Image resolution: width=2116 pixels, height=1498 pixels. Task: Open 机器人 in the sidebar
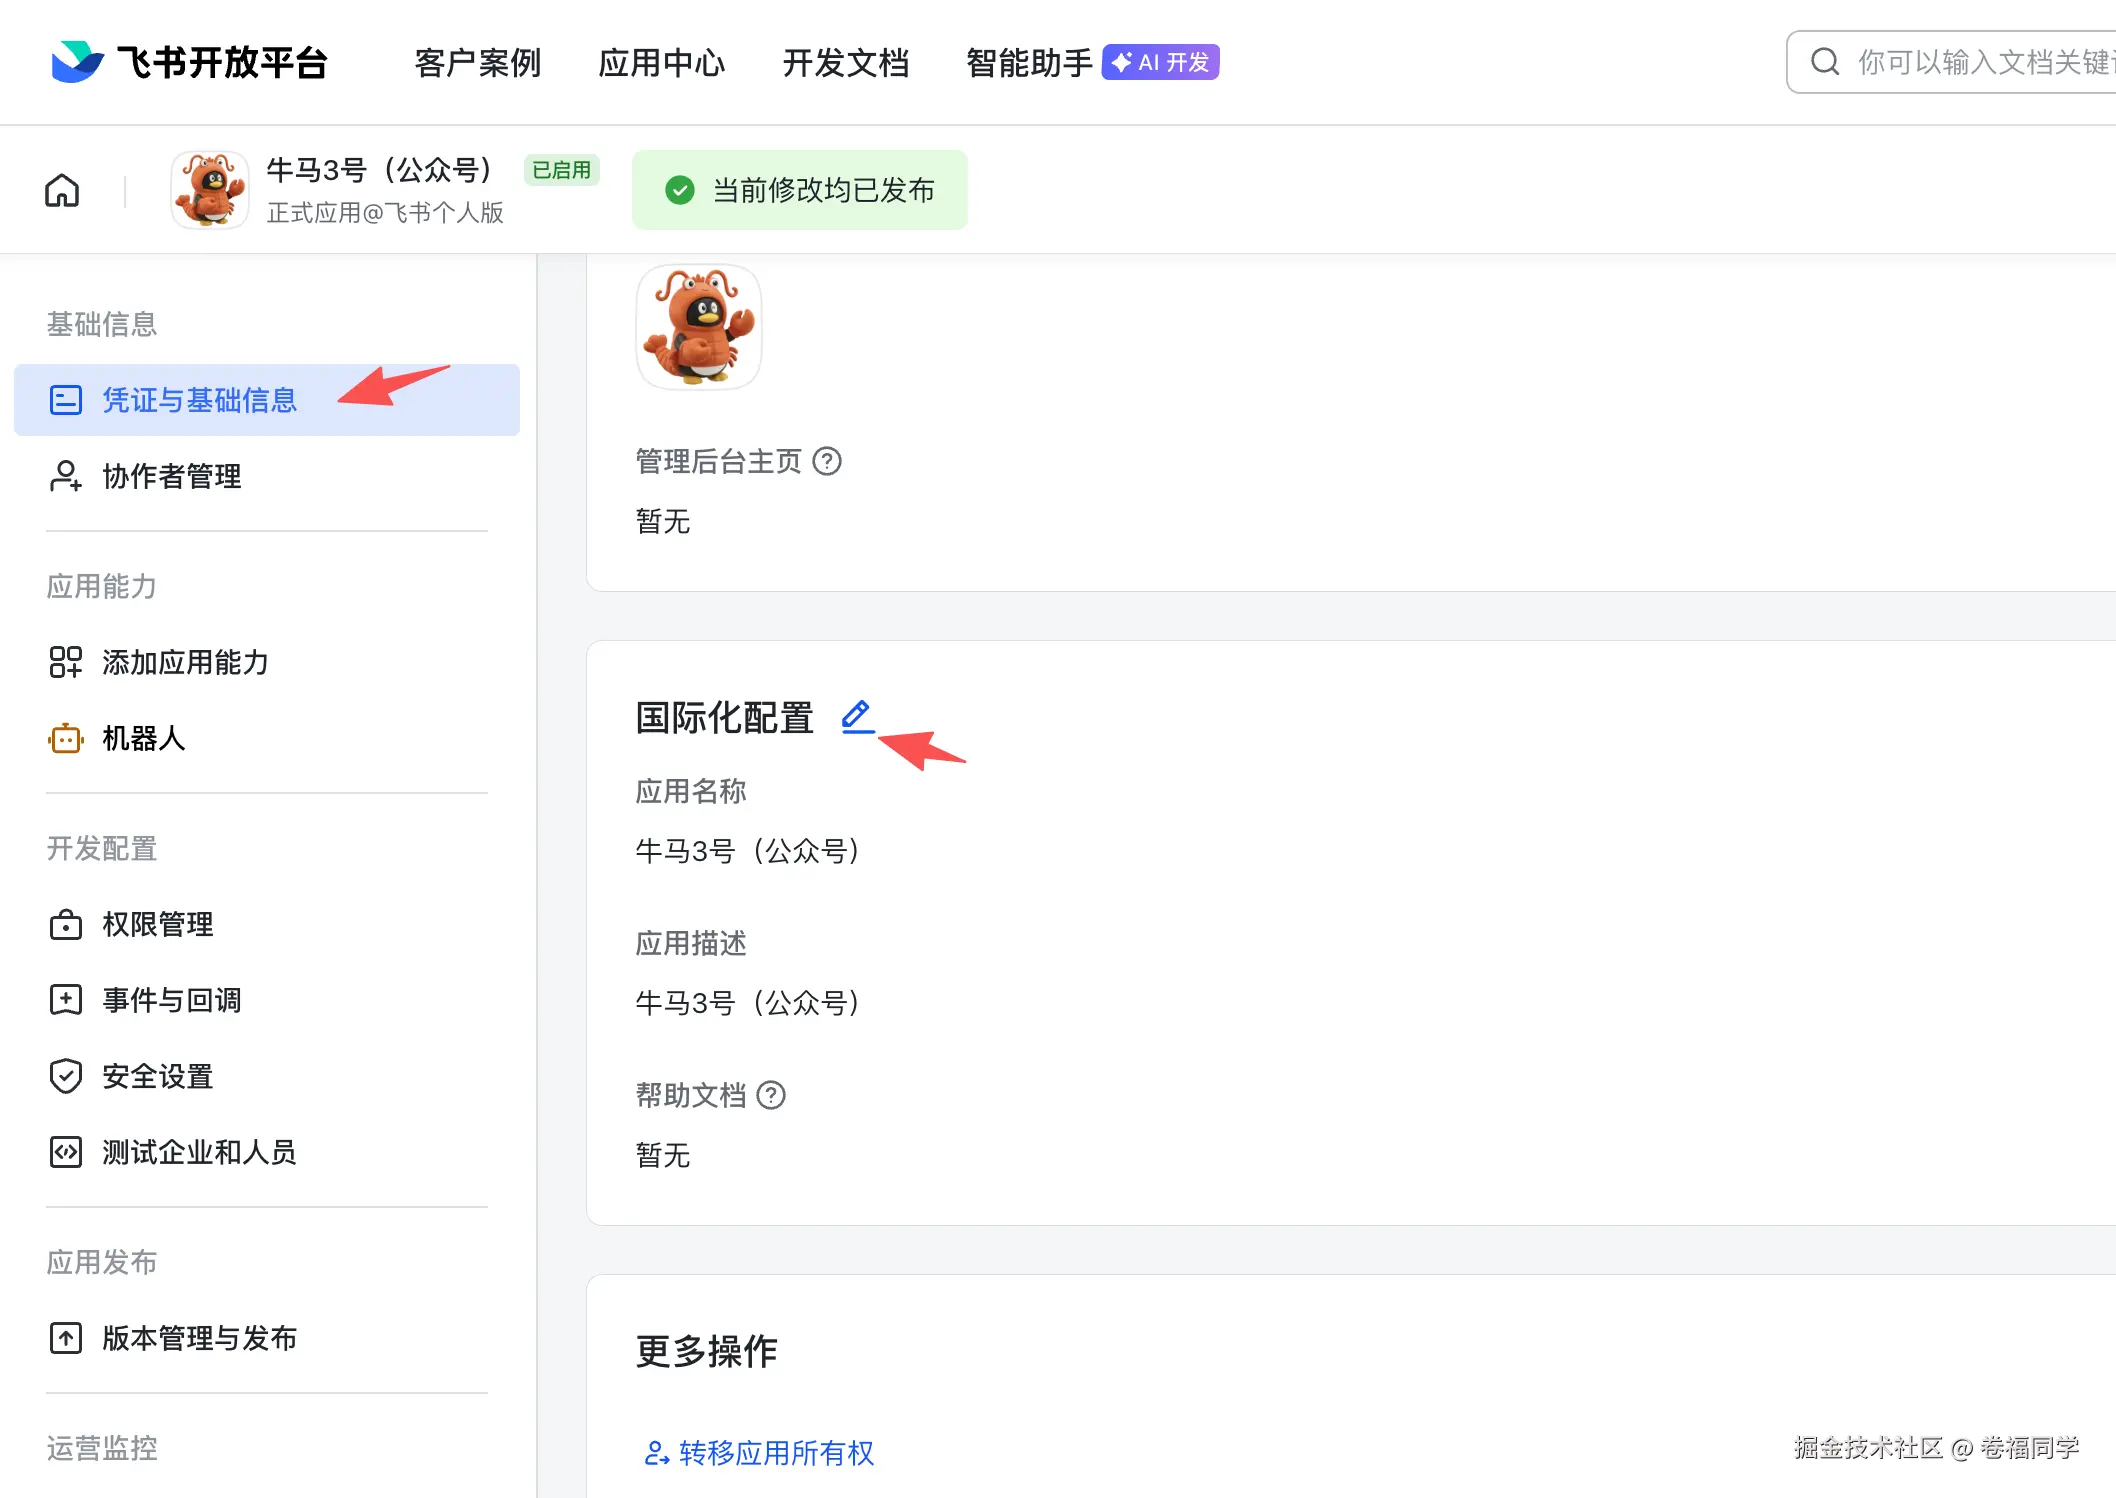tap(144, 738)
